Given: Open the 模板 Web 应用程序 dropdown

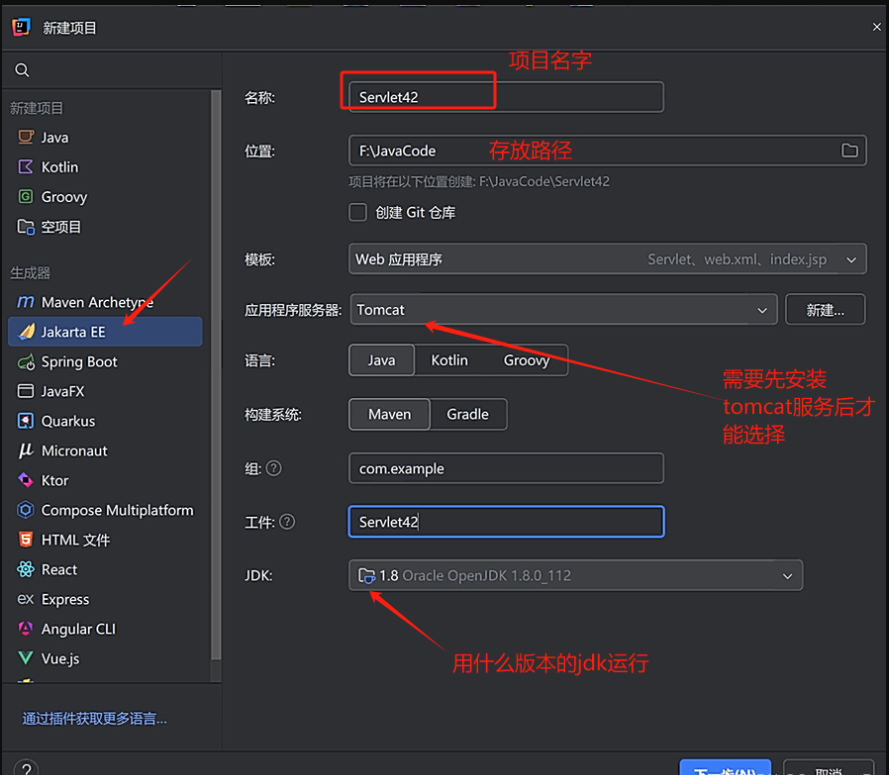Looking at the screenshot, I should click(x=607, y=259).
